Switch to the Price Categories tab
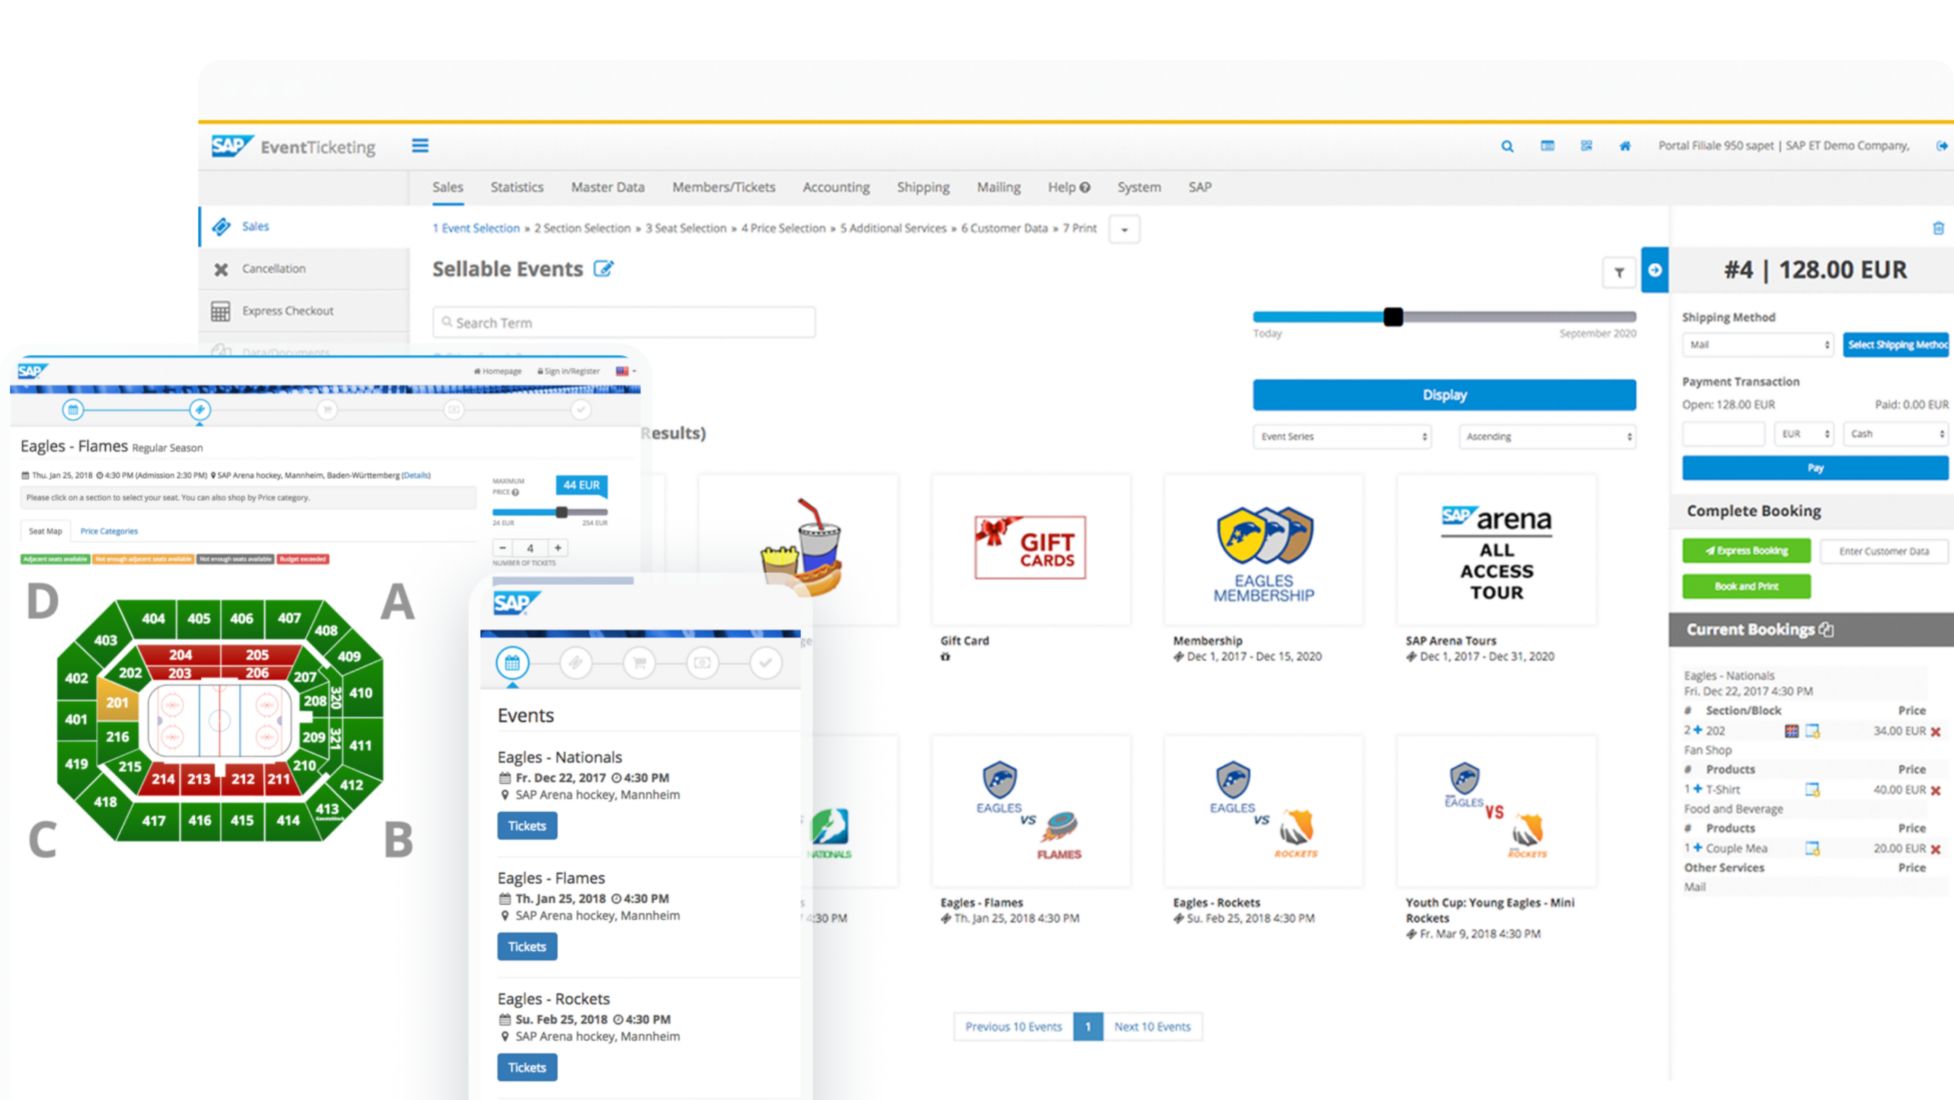 109,530
